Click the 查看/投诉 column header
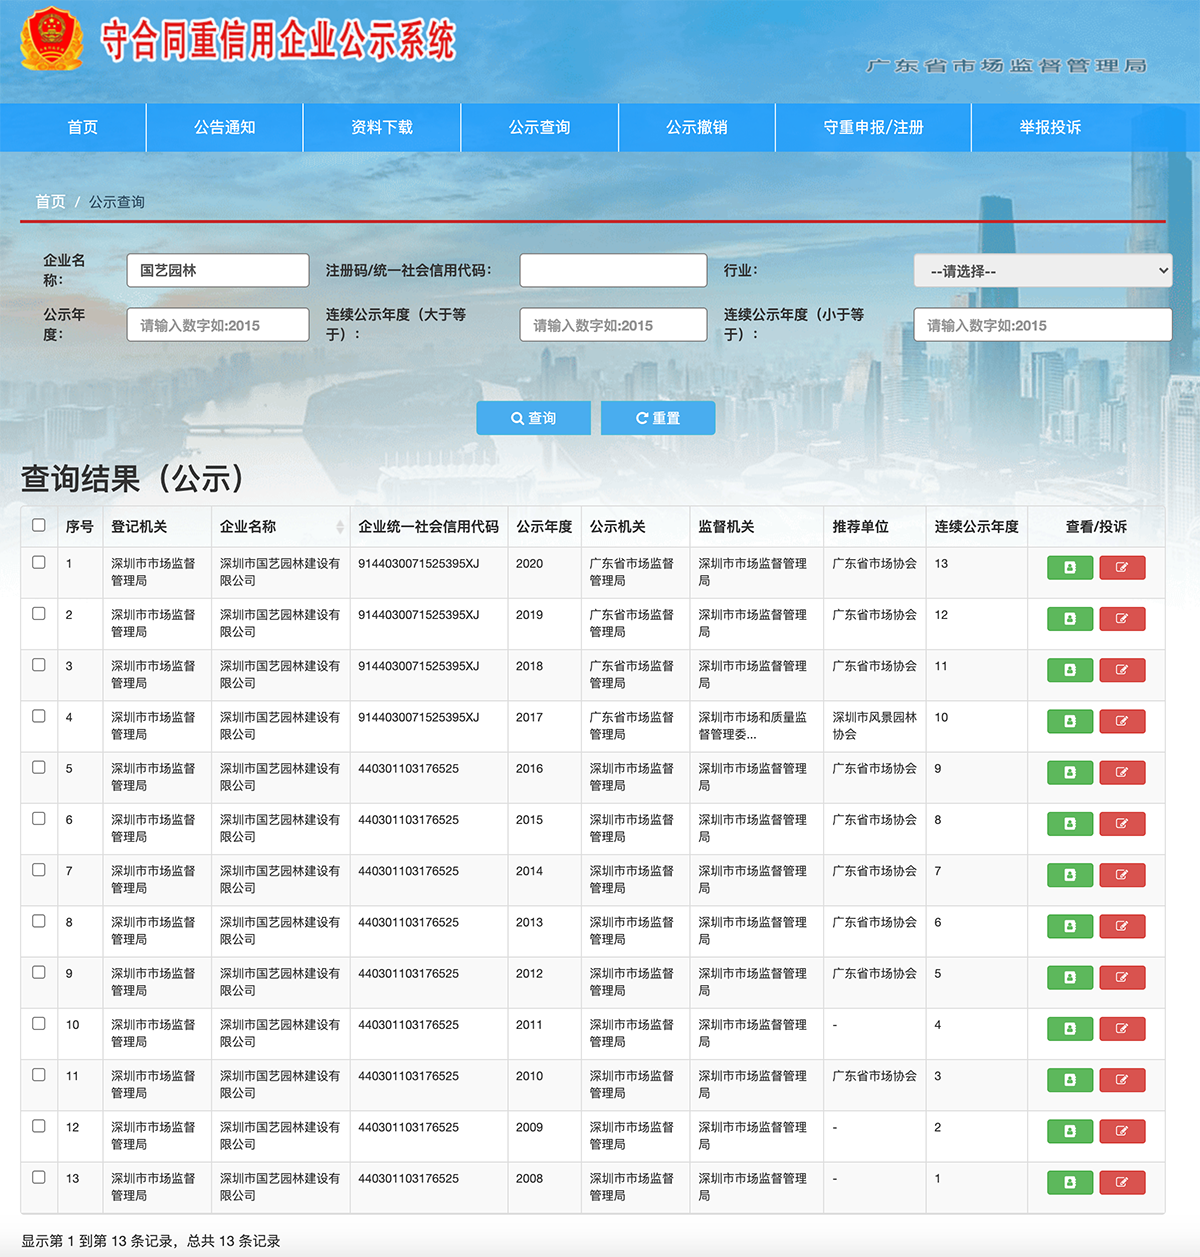The width and height of the screenshot is (1200, 1257). tap(1096, 527)
